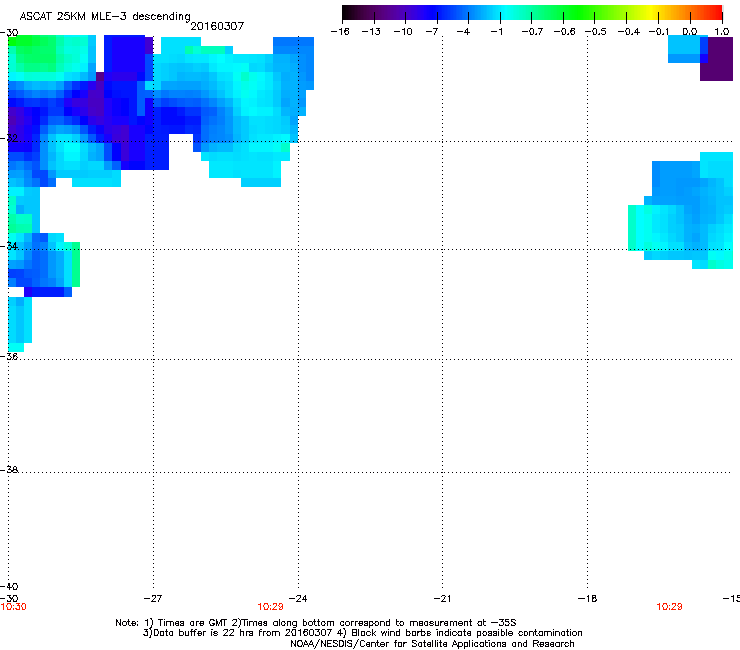Click the blue-cyan data patch crossing -34 on the right
The image size is (740, 650).
click(681, 211)
